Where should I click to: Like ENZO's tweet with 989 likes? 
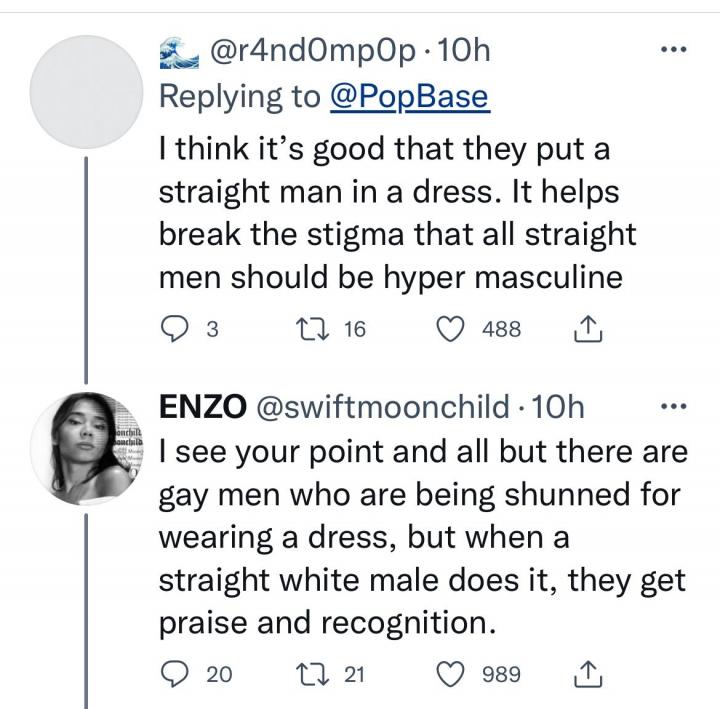click(x=454, y=674)
